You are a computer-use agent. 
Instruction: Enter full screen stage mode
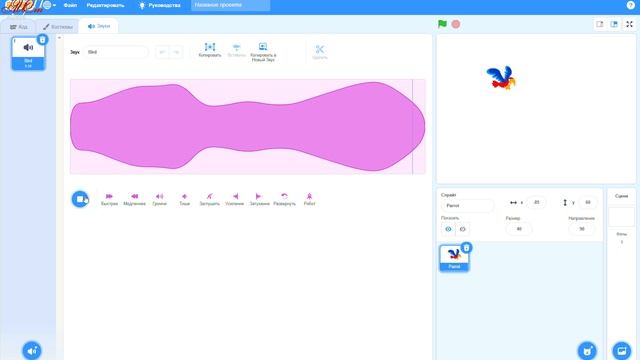tap(629, 24)
